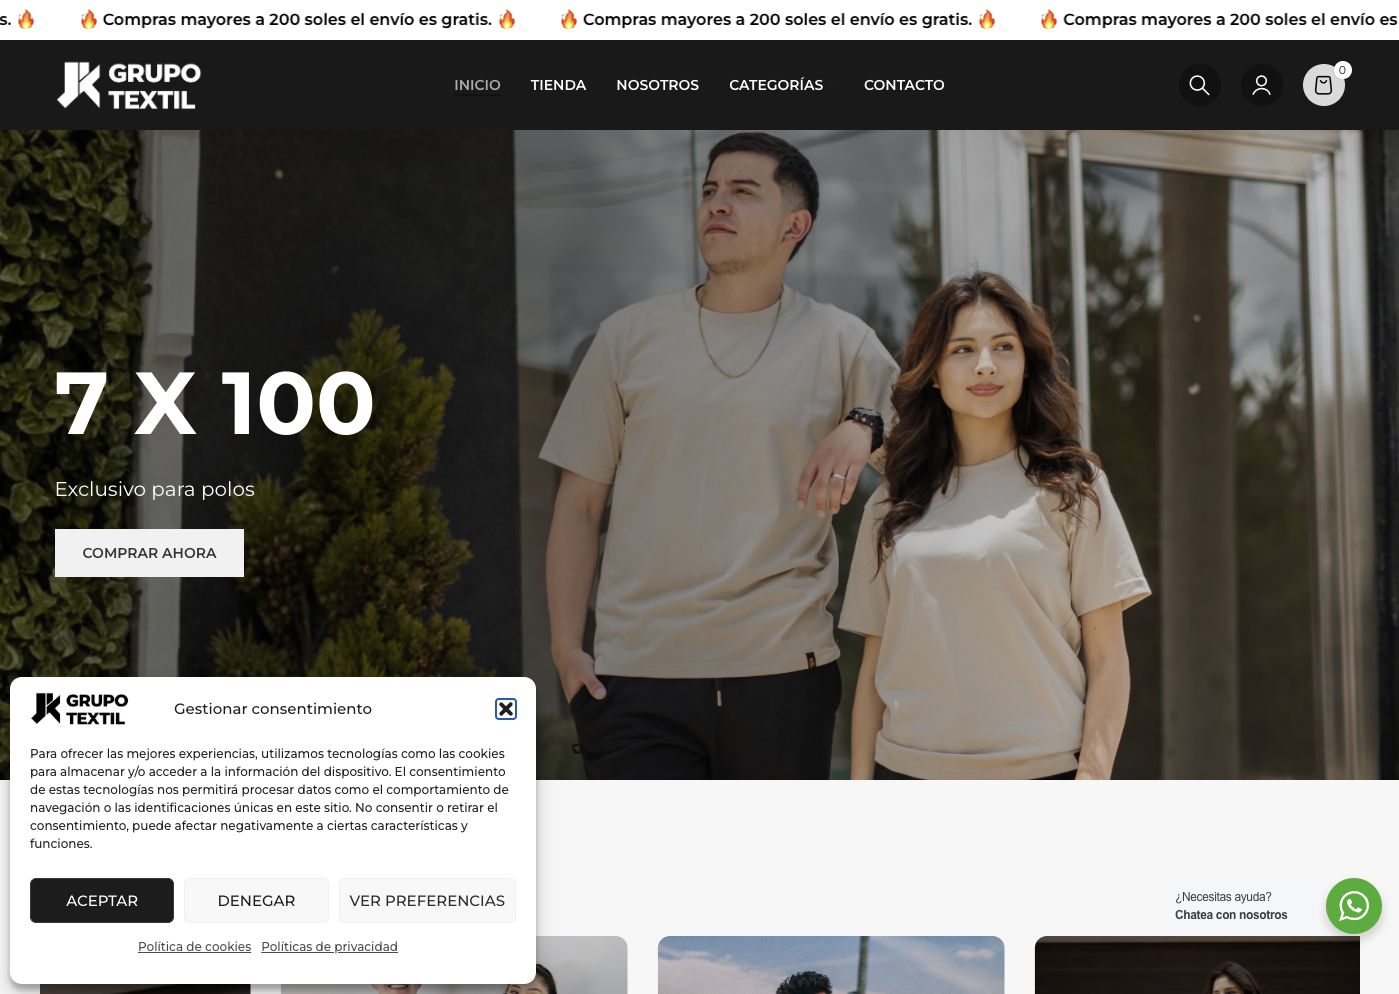Viewport: 1399px width, 994px height.
Task: Accept cookies with ACEPTAR button
Action: 102,900
